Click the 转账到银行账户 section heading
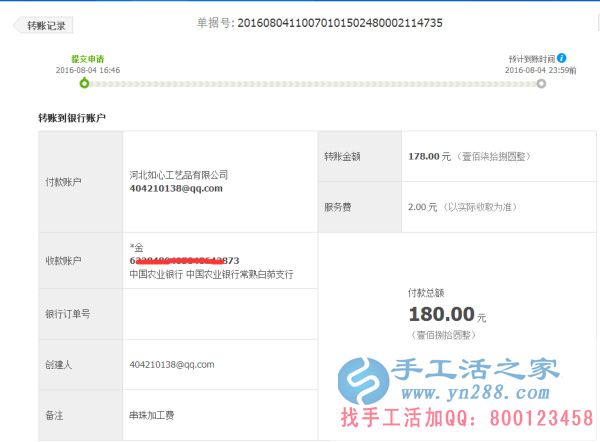600x442 pixels. [x=79, y=118]
